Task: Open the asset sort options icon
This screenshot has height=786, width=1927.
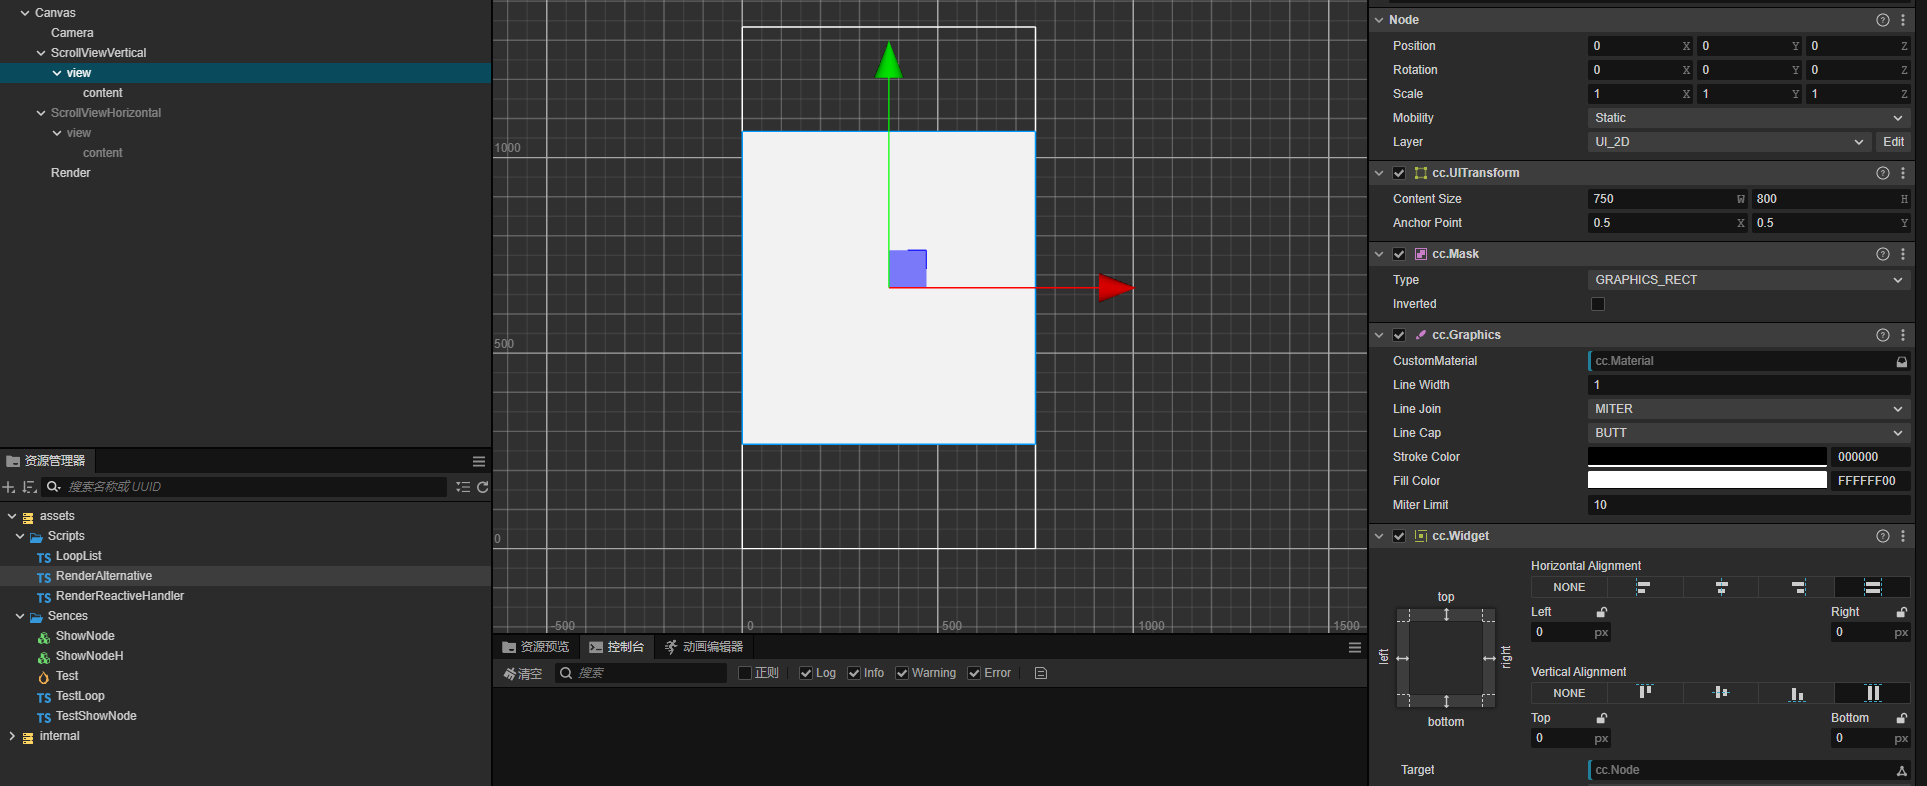Action: pyautogui.click(x=30, y=487)
